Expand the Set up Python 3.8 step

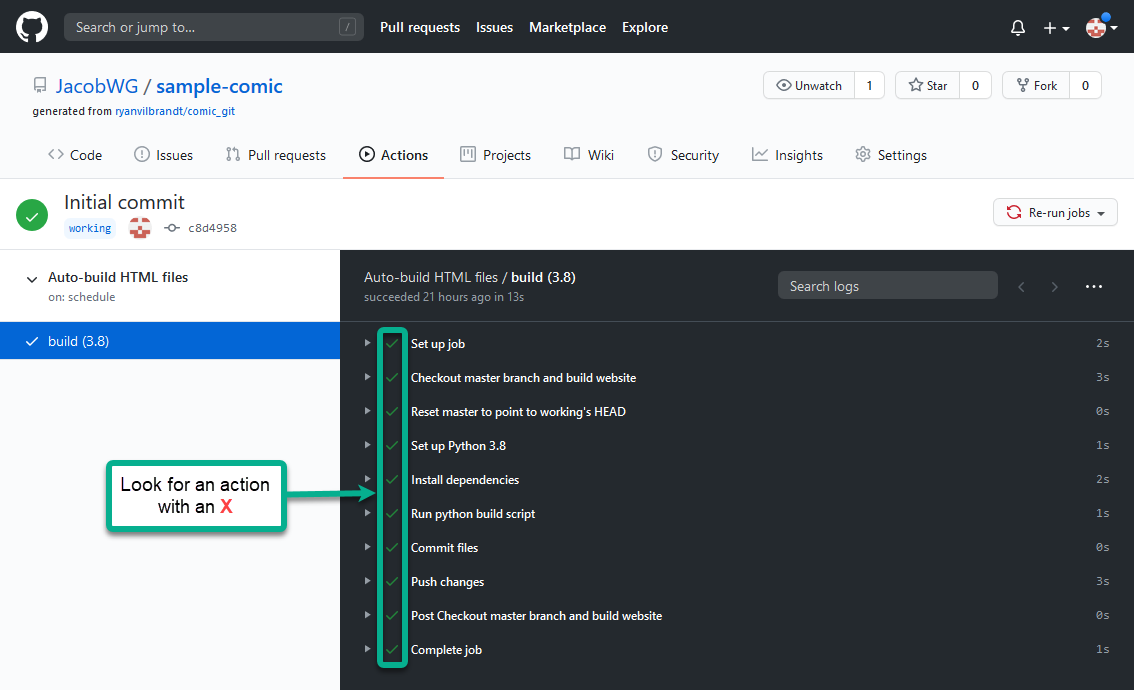[x=367, y=445]
